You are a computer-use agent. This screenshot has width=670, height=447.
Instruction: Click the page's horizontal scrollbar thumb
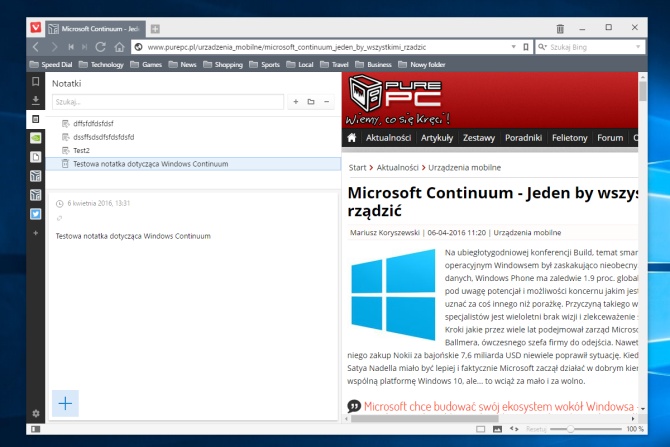[425, 419]
